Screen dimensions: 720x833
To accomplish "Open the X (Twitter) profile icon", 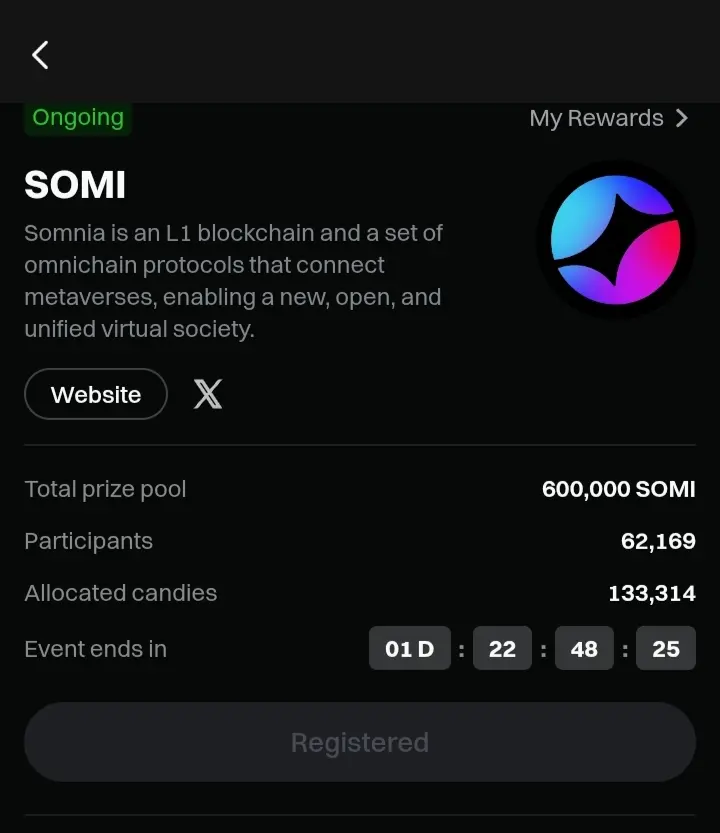I will click(x=208, y=394).
